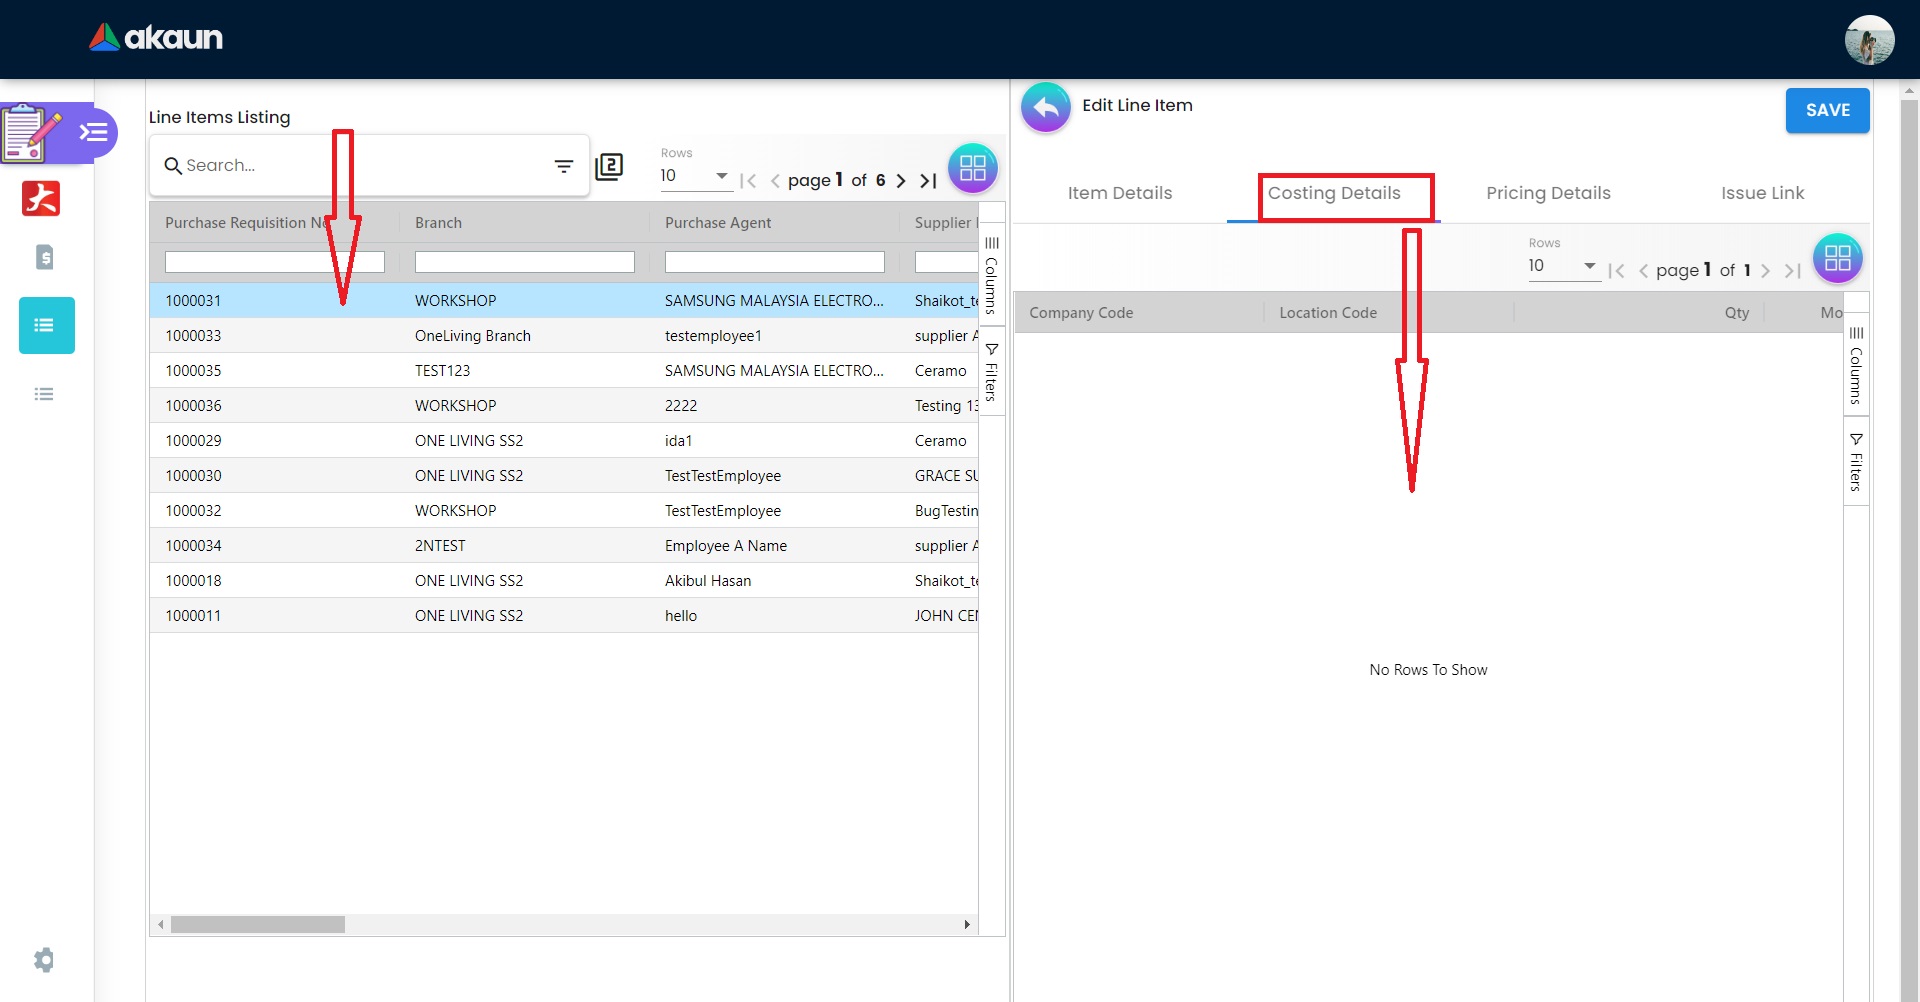The image size is (1920, 1002).
Task: Open the Rows dropdown in Costing Details
Action: click(1562, 266)
